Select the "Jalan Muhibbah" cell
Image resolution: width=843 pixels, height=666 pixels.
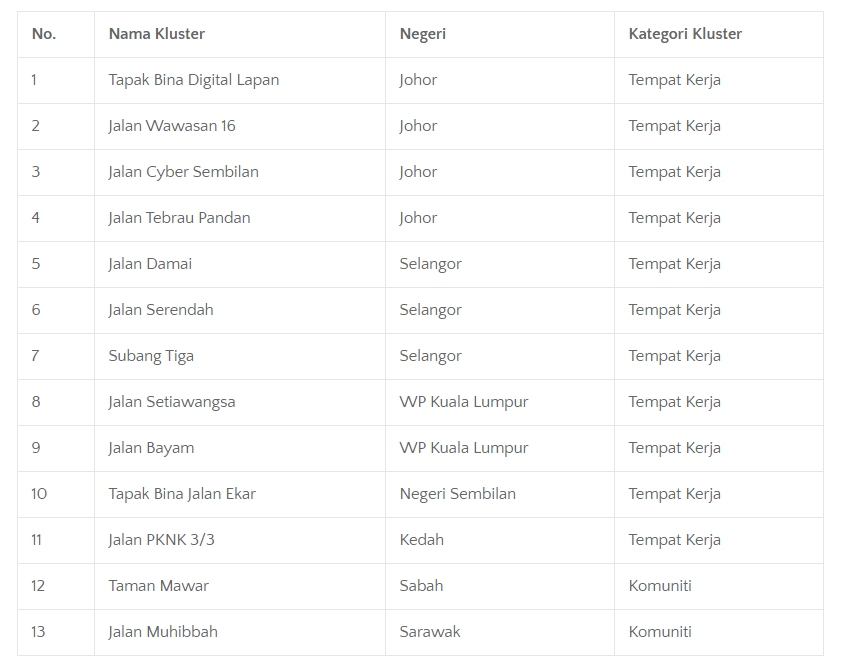(x=163, y=632)
